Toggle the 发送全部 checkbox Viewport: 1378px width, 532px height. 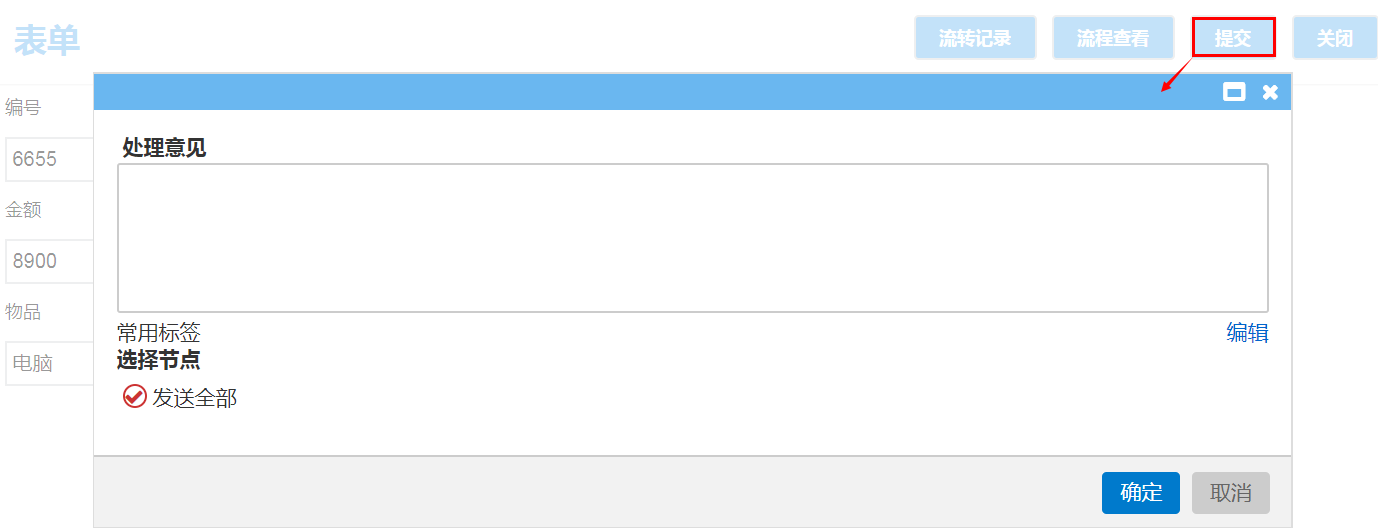click(135, 397)
